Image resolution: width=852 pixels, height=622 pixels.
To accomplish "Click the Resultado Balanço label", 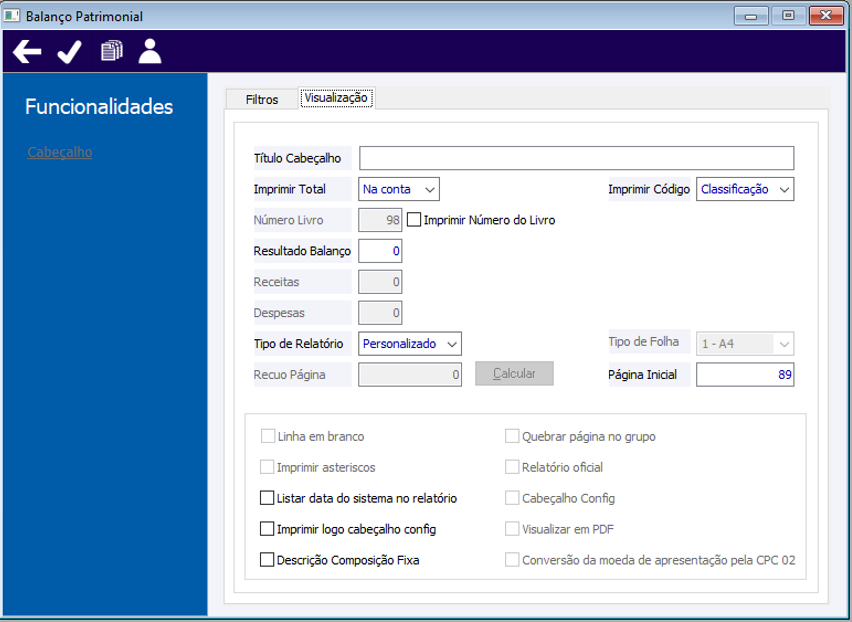I will pyautogui.click(x=302, y=251).
